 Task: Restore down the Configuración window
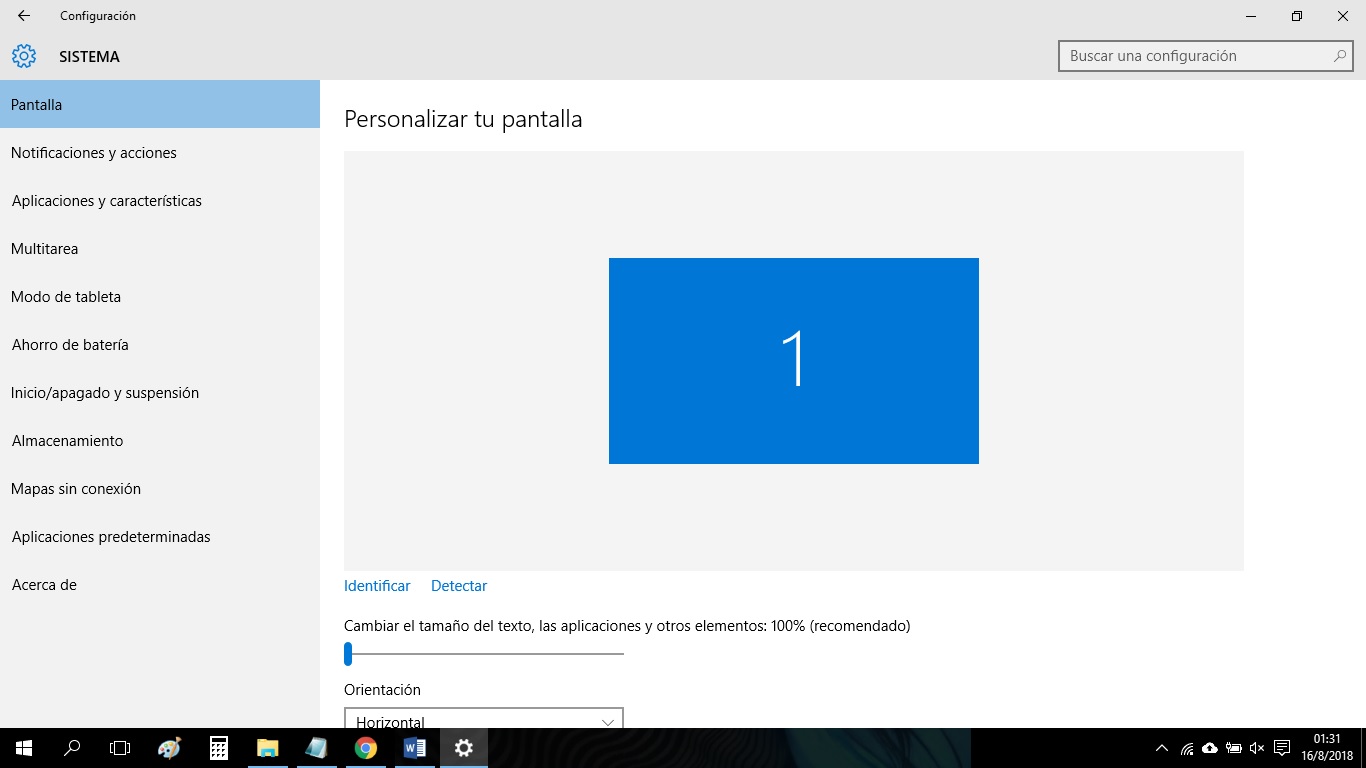point(1297,16)
